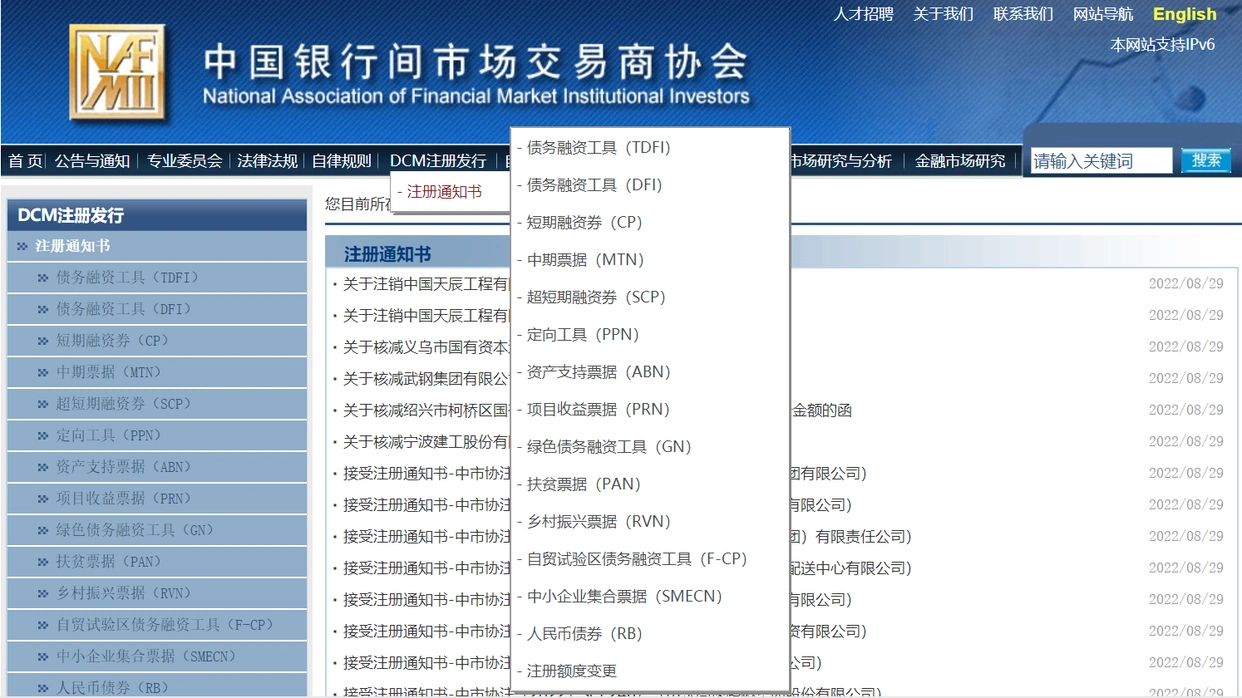Image resolution: width=1242 pixels, height=698 pixels.
Task: Open notice 关于核减宁波建工股份 in list
Action: click(426, 442)
